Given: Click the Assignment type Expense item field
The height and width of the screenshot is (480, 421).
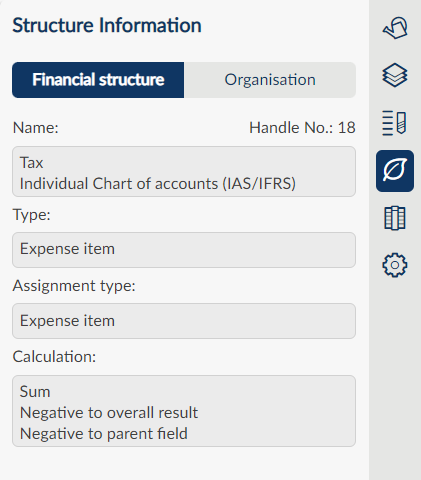Looking at the screenshot, I should [x=184, y=321].
